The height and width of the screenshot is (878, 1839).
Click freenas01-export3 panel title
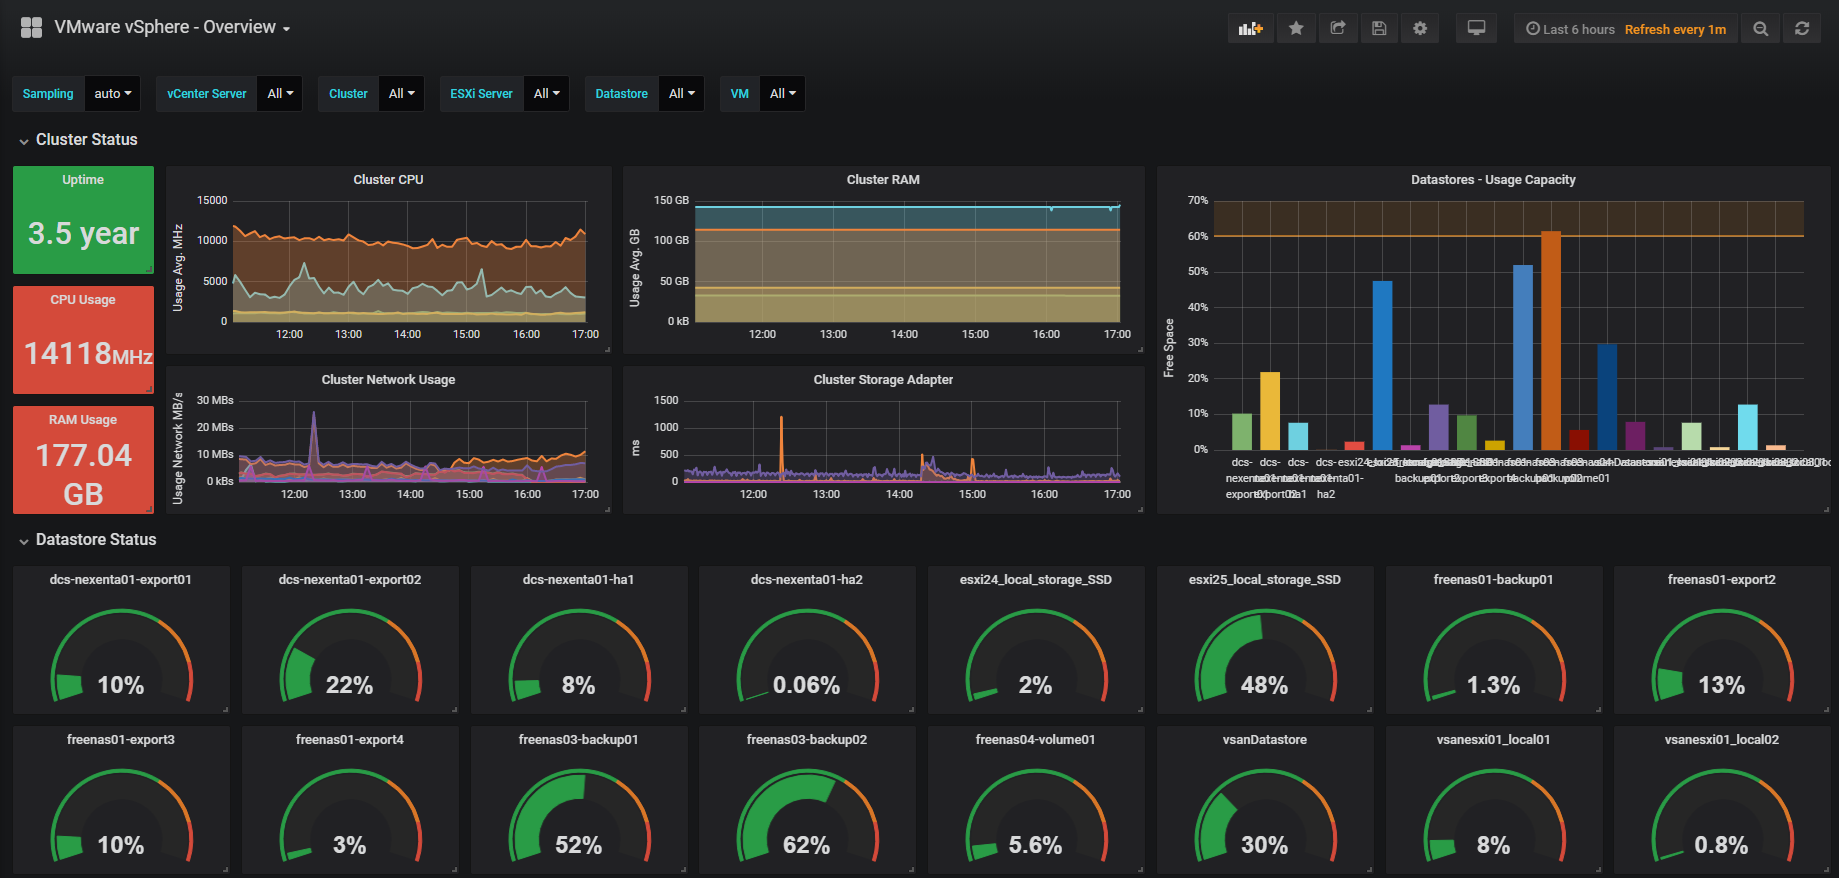(121, 740)
